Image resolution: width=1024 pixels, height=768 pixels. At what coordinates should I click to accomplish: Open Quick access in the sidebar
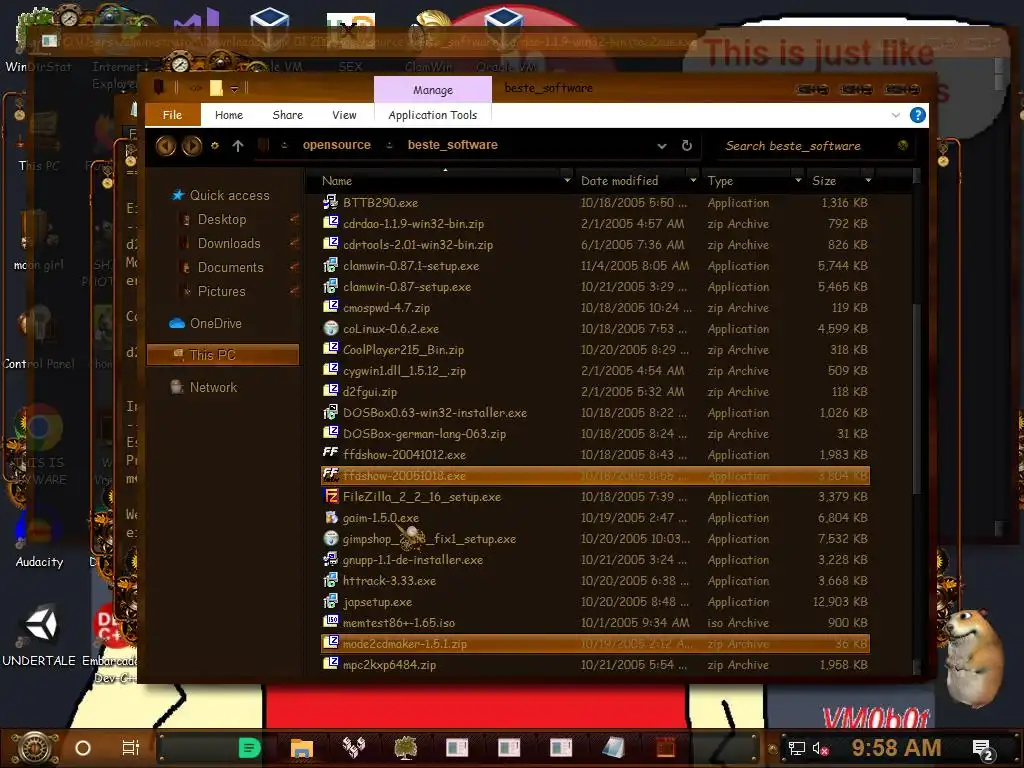[222, 195]
